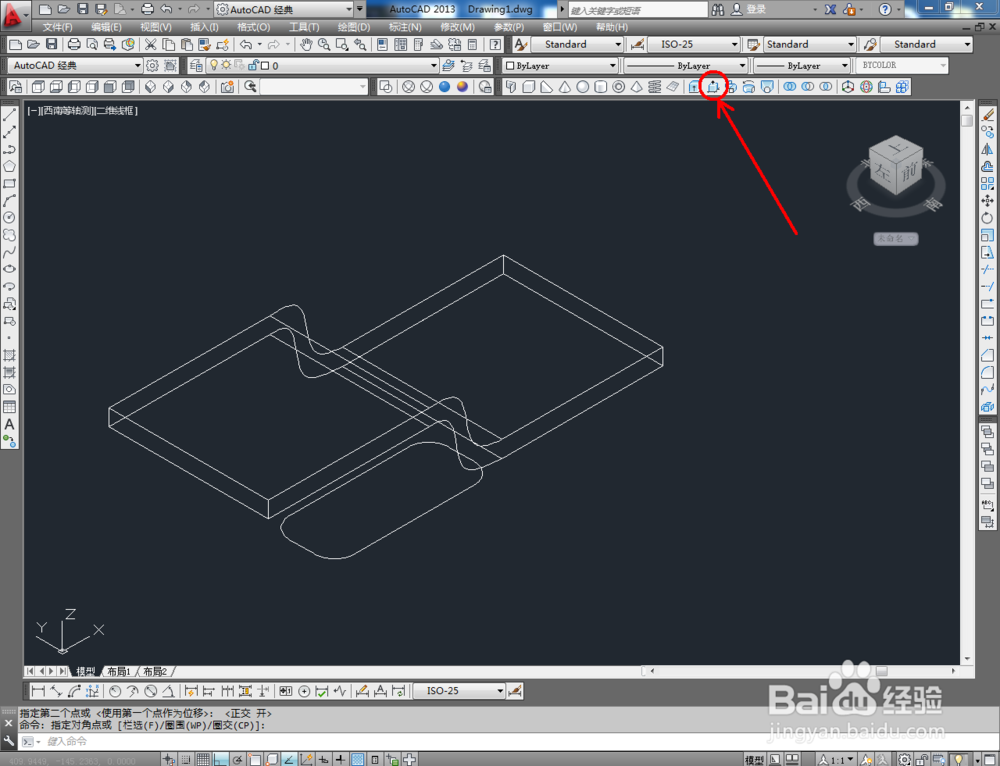Choose the Polygon draw tool

point(10,166)
